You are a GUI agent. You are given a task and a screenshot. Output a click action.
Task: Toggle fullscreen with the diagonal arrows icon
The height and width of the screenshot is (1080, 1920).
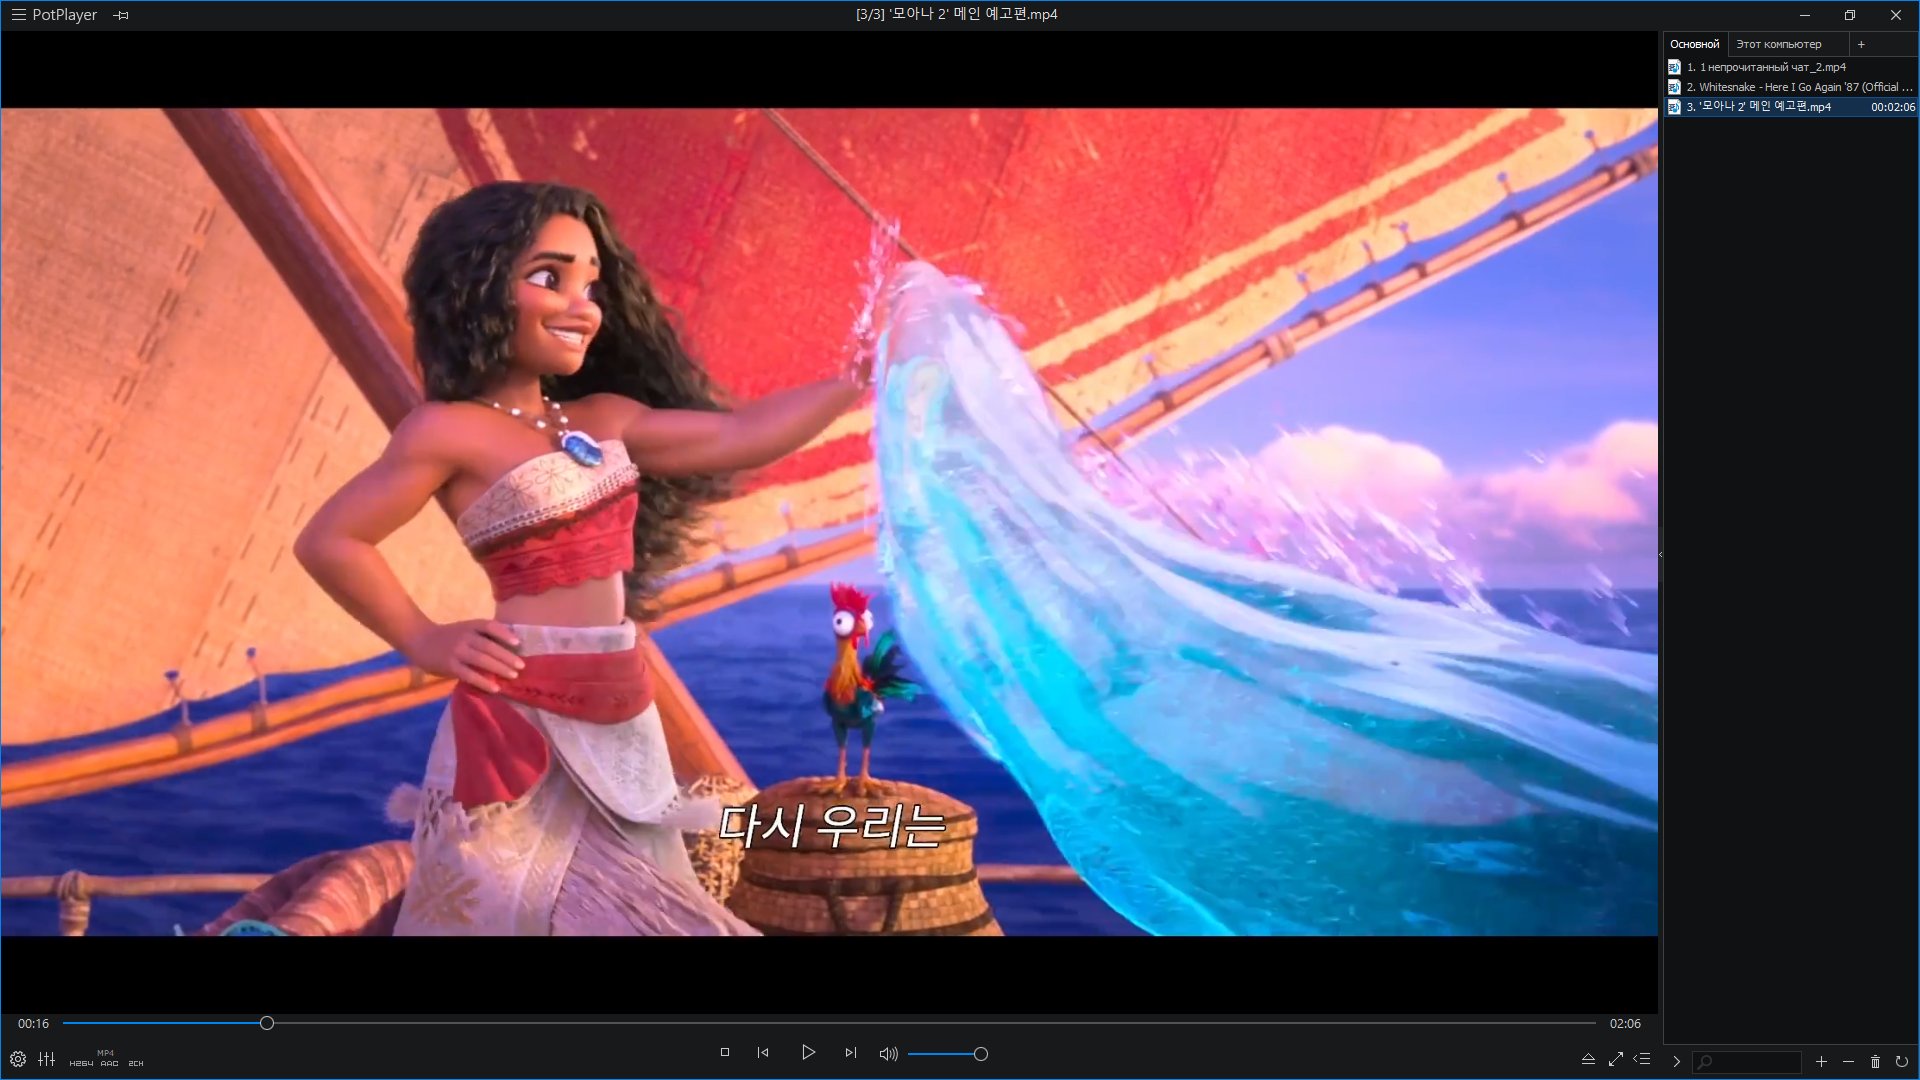click(1615, 1059)
